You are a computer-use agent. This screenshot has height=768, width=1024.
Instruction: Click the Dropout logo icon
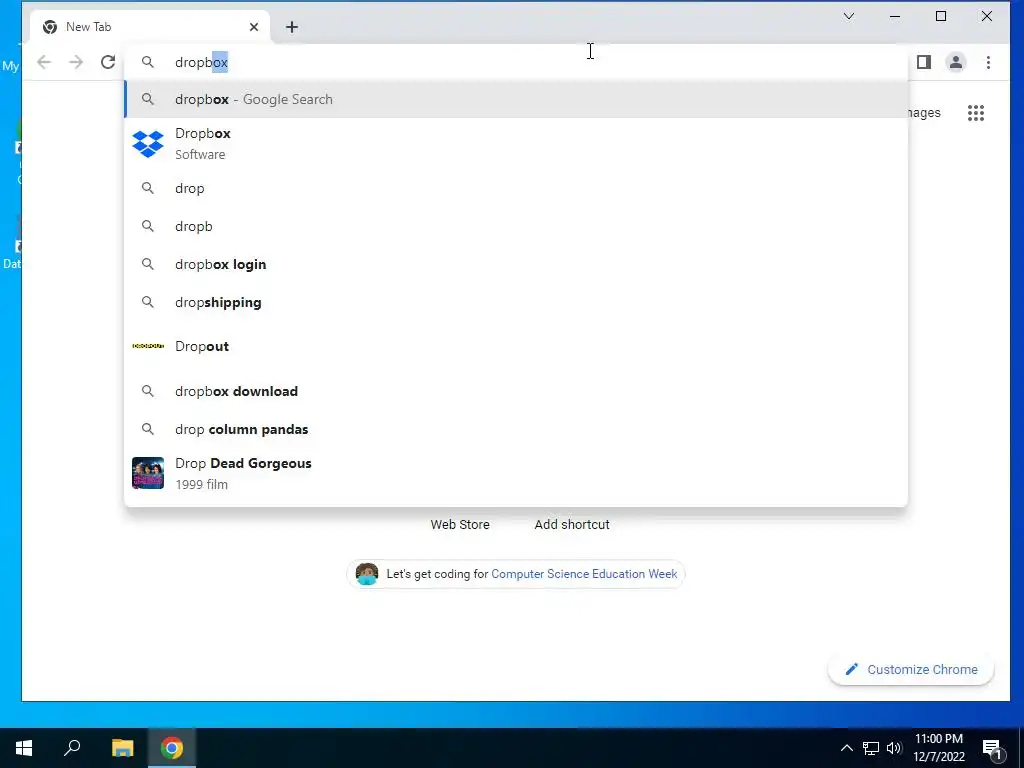click(x=148, y=346)
